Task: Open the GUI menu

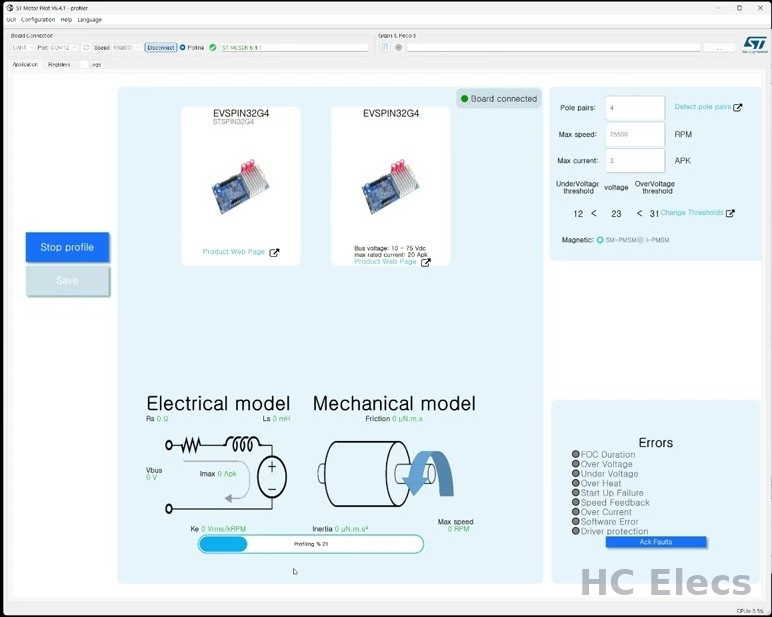Action: [x=11, y=20]
